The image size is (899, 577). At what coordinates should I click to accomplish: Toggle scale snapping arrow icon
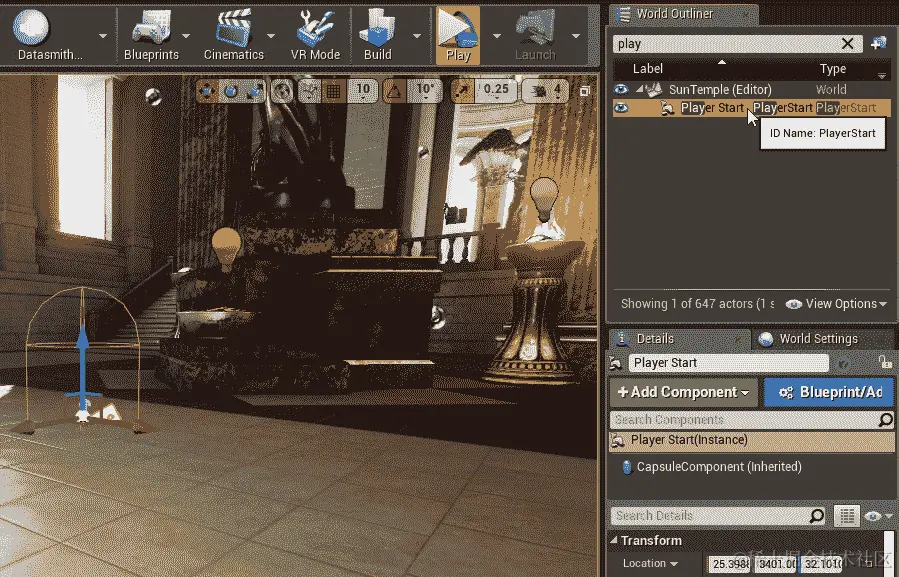(x=462, y=90)
